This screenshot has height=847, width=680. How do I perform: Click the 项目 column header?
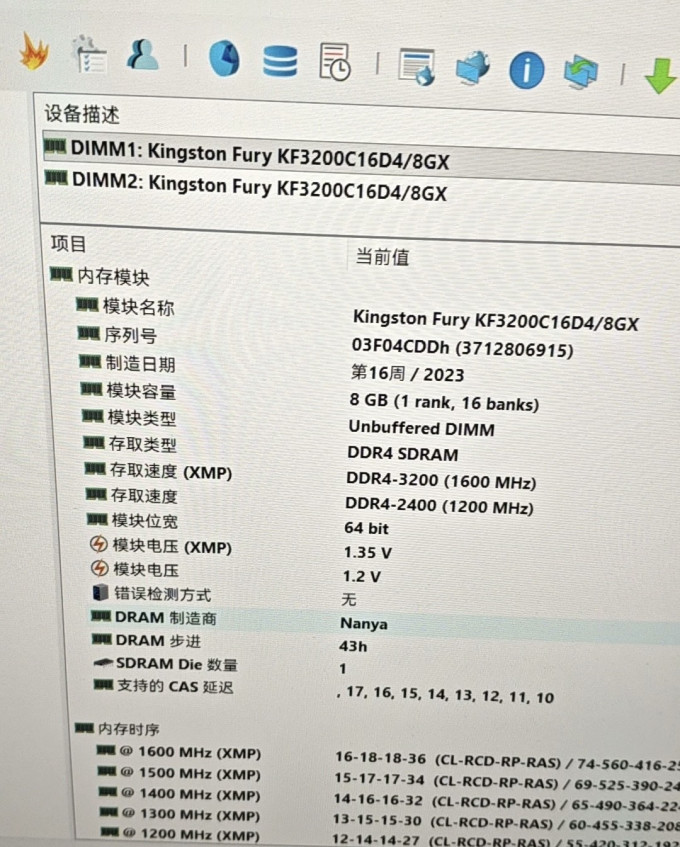tap(69, 244)
